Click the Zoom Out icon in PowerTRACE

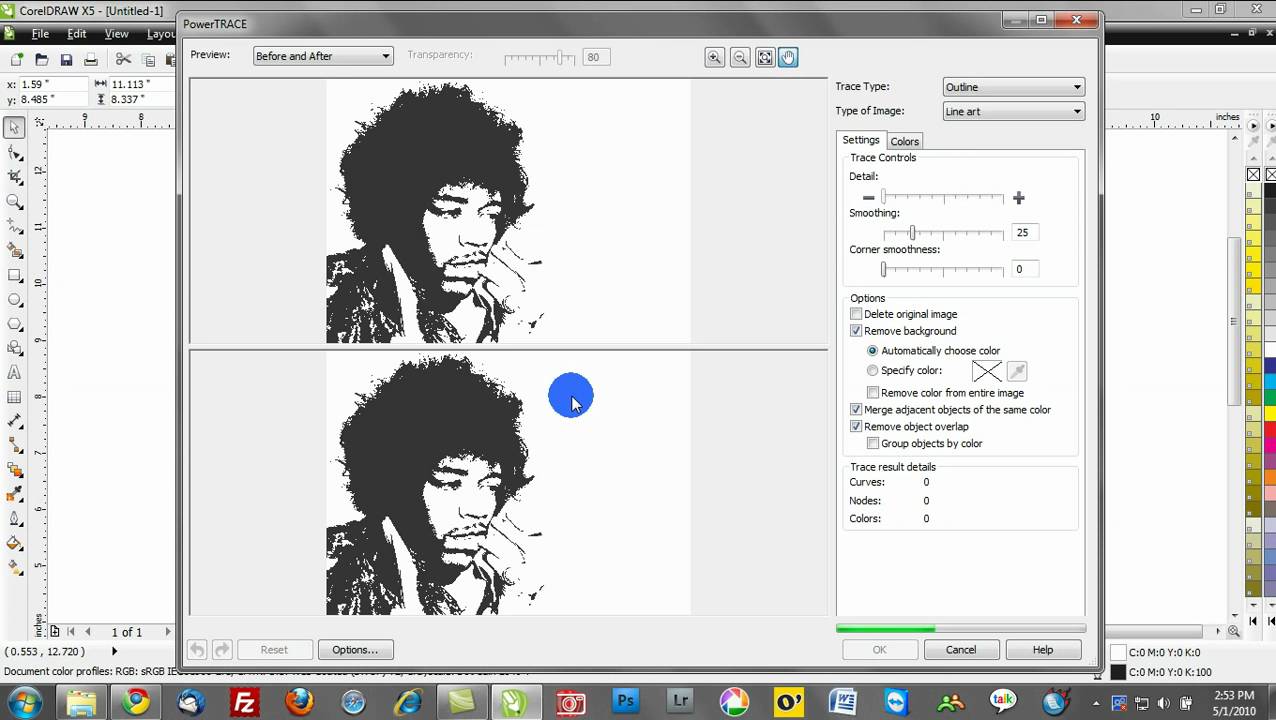(740, 58)
